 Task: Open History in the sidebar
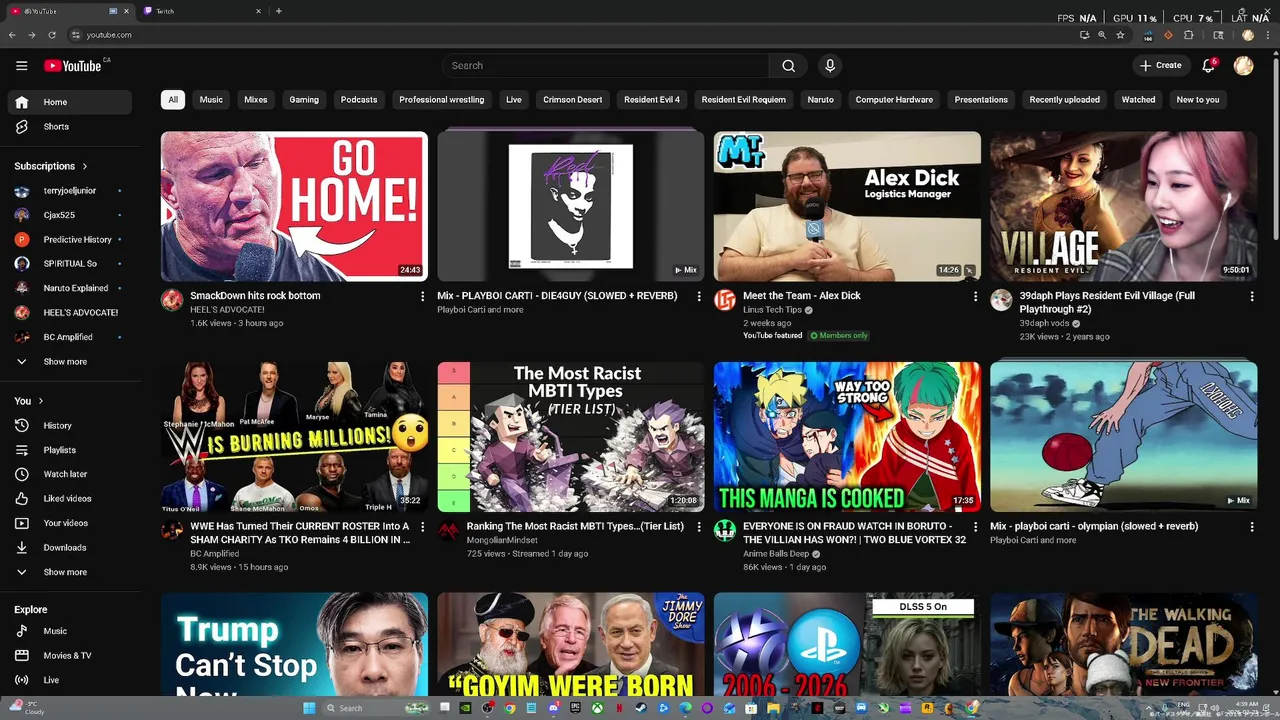(70, 426)
